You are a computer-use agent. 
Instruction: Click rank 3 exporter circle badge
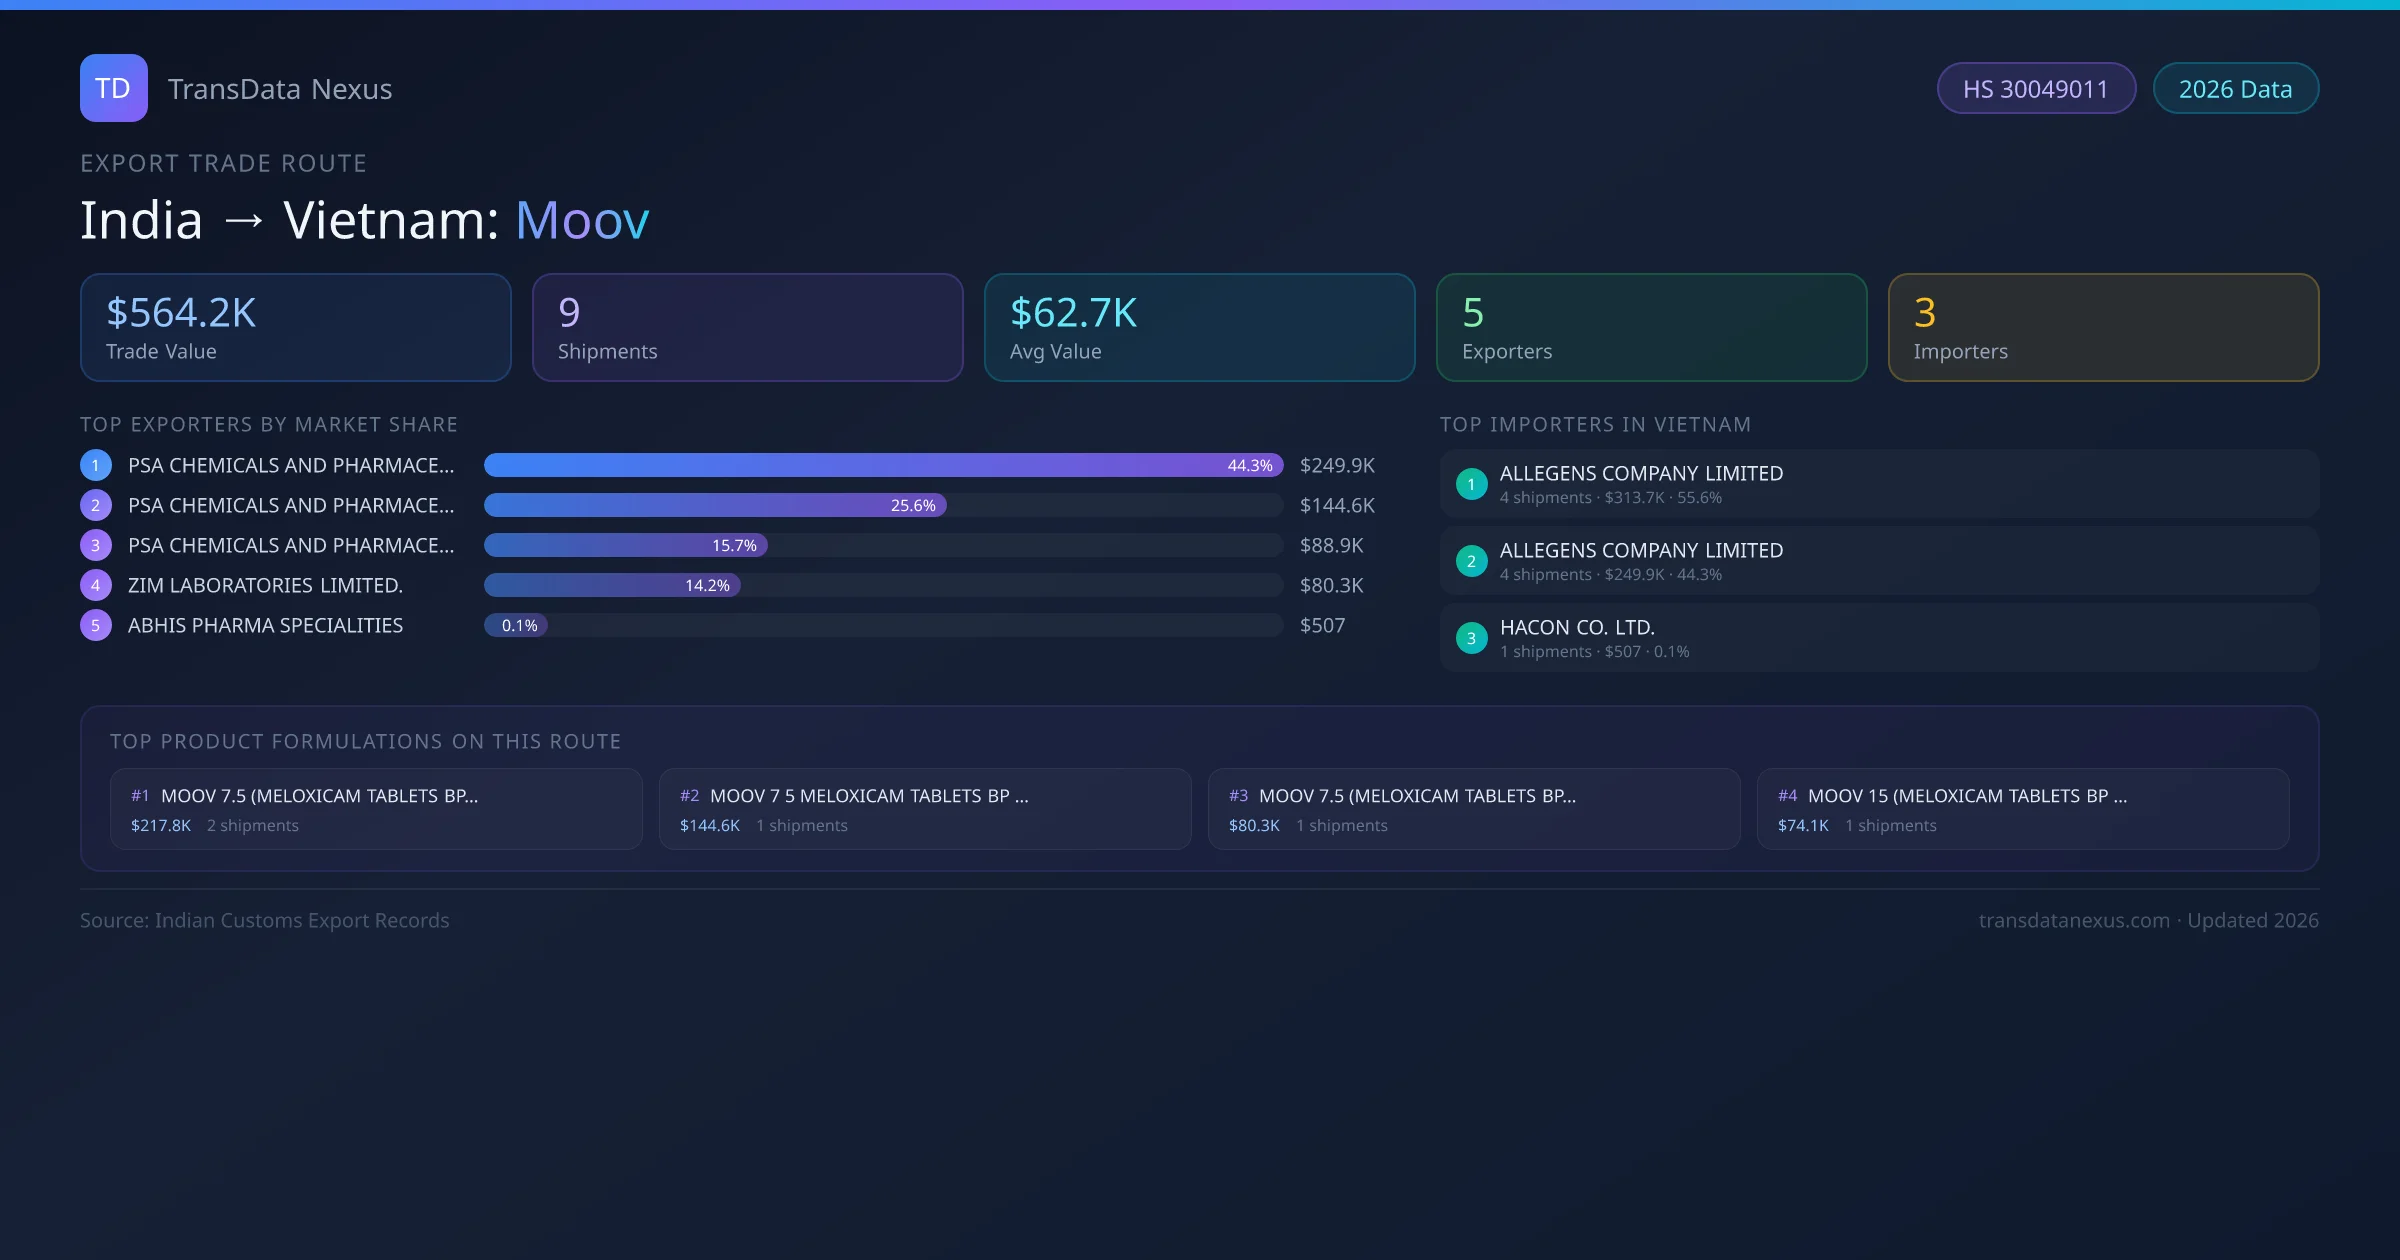pyautogui.click(x=96, y=545)
